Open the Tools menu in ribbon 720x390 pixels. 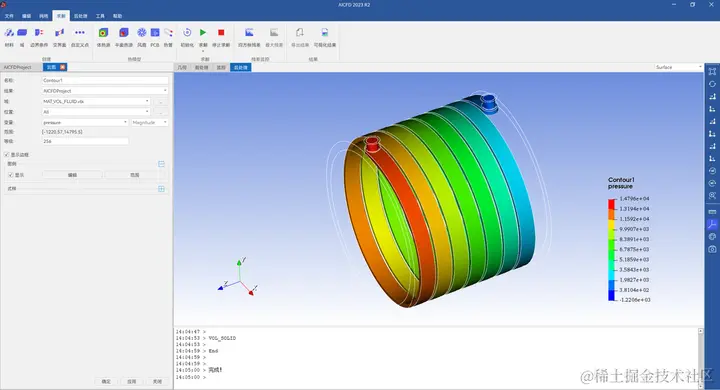coord(100,16)
